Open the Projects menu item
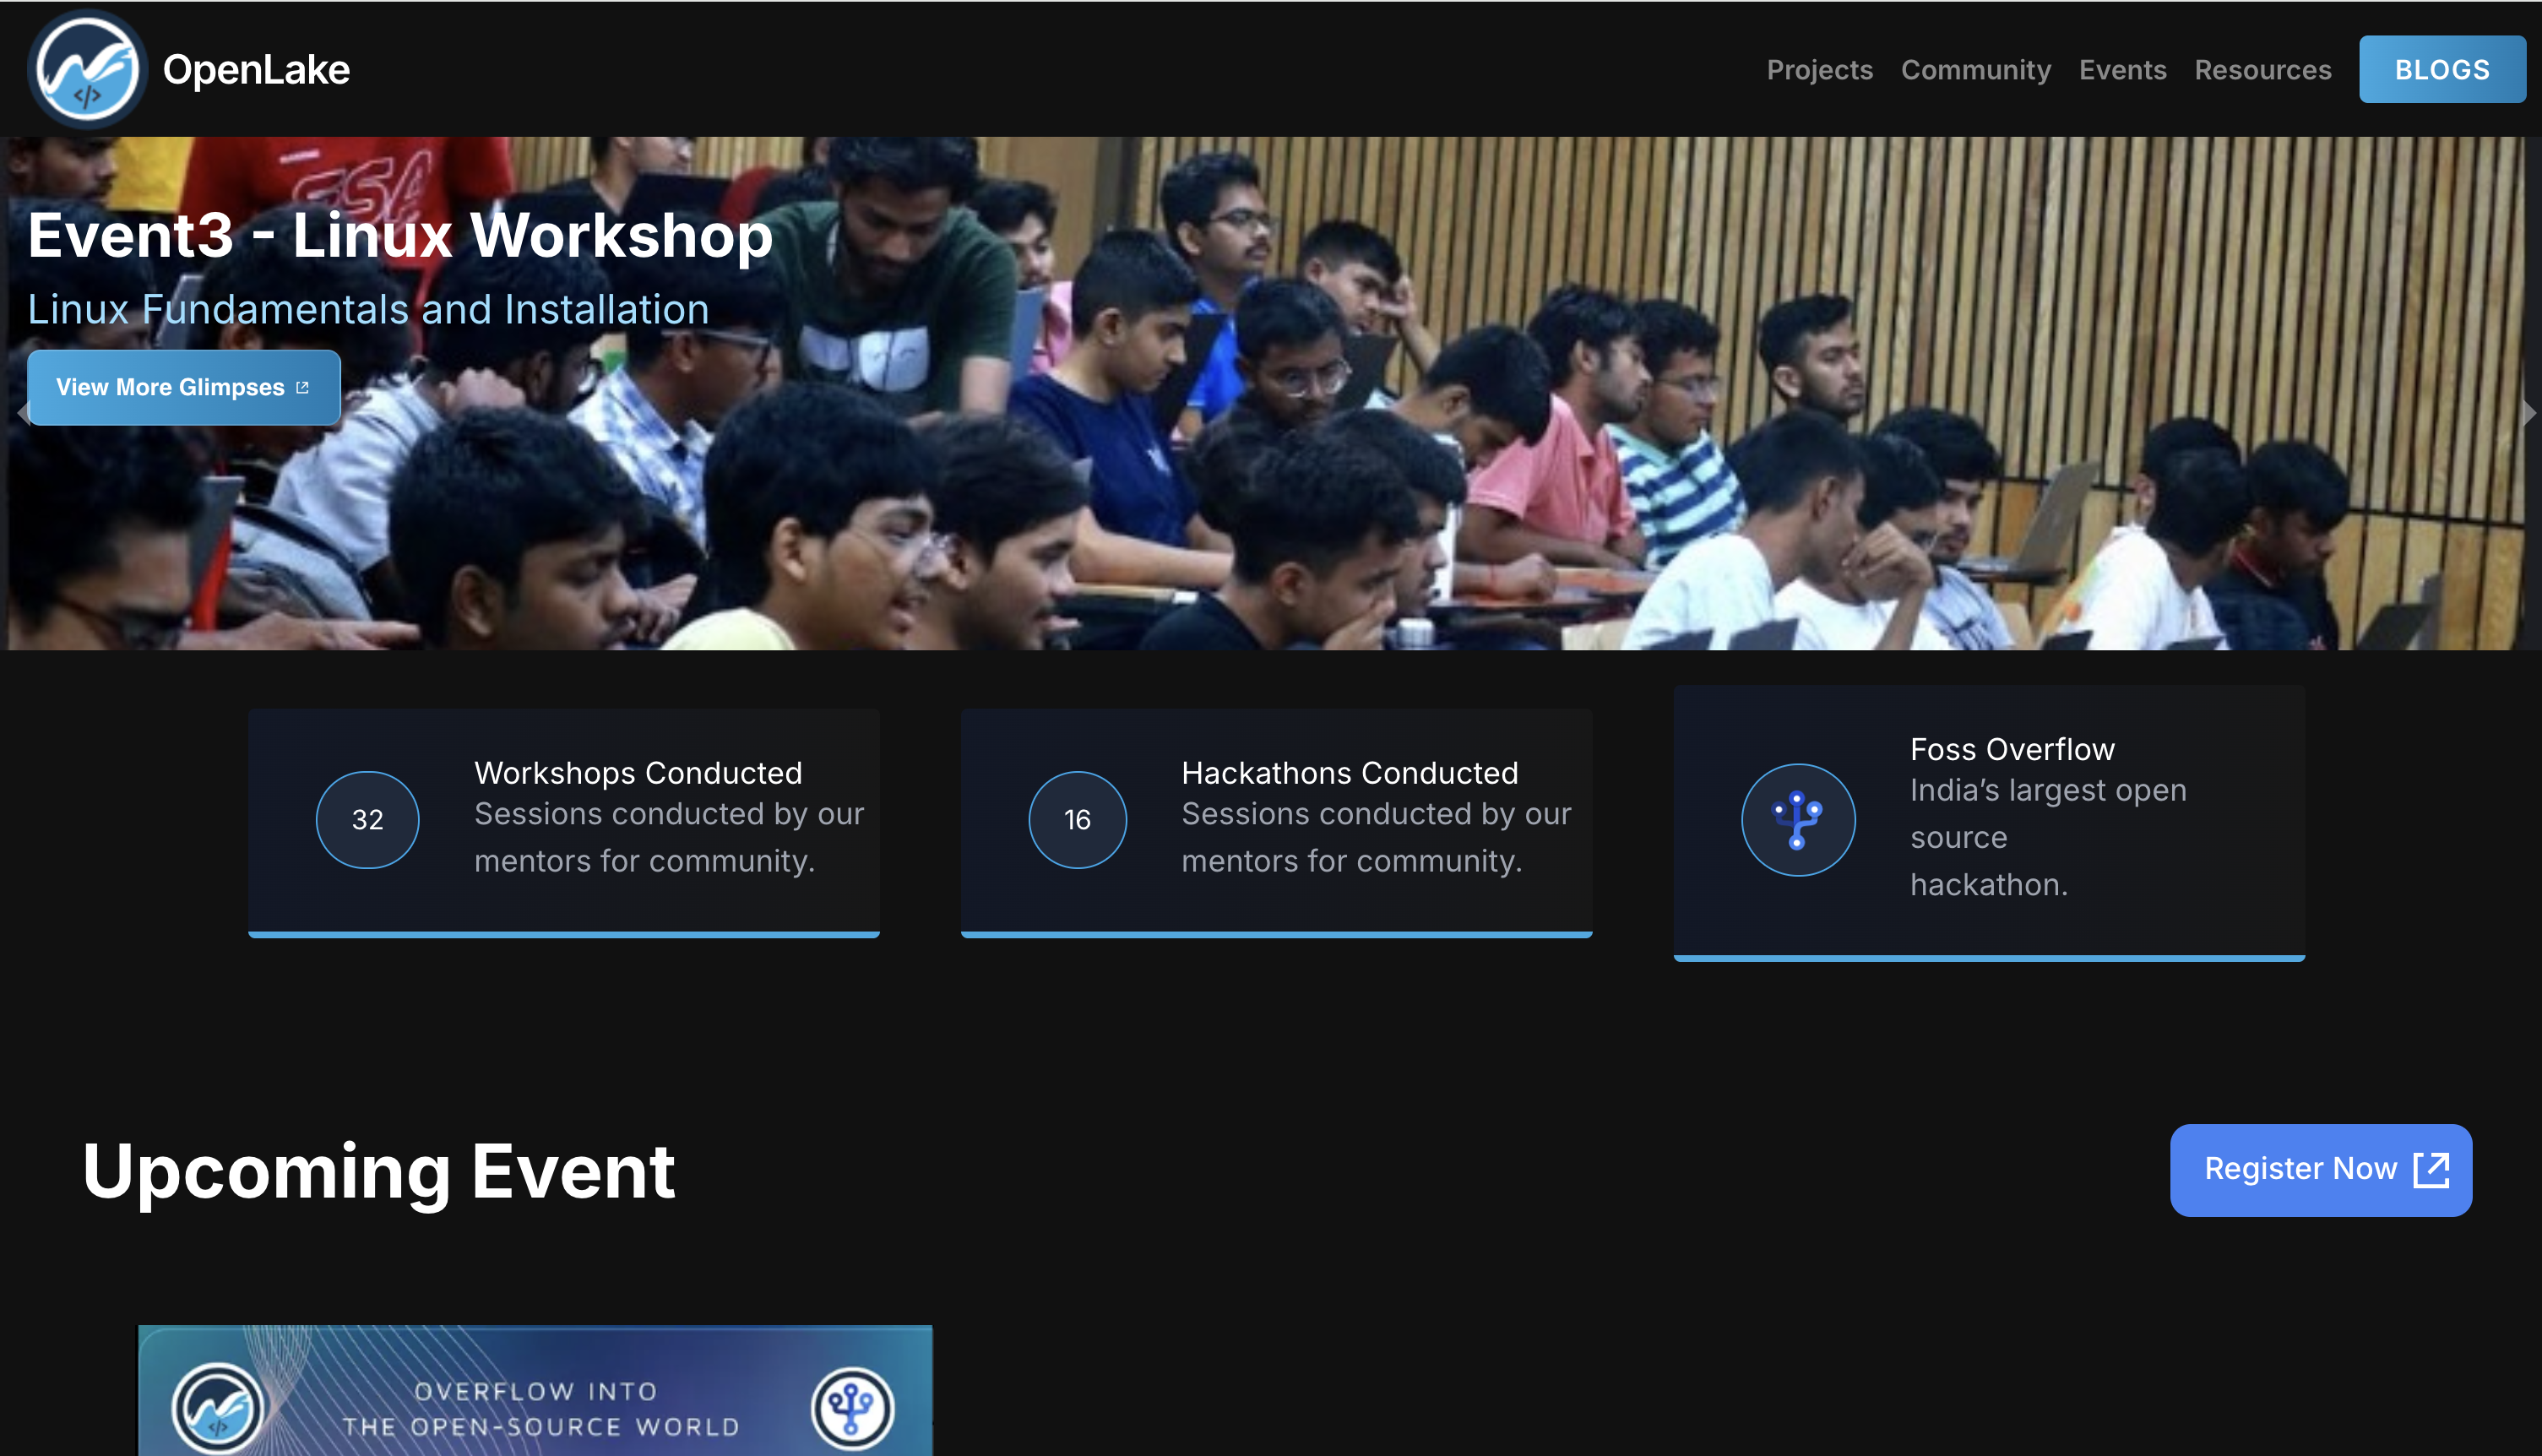Screen dimensions: 2542x1456 pos(1819,70)
